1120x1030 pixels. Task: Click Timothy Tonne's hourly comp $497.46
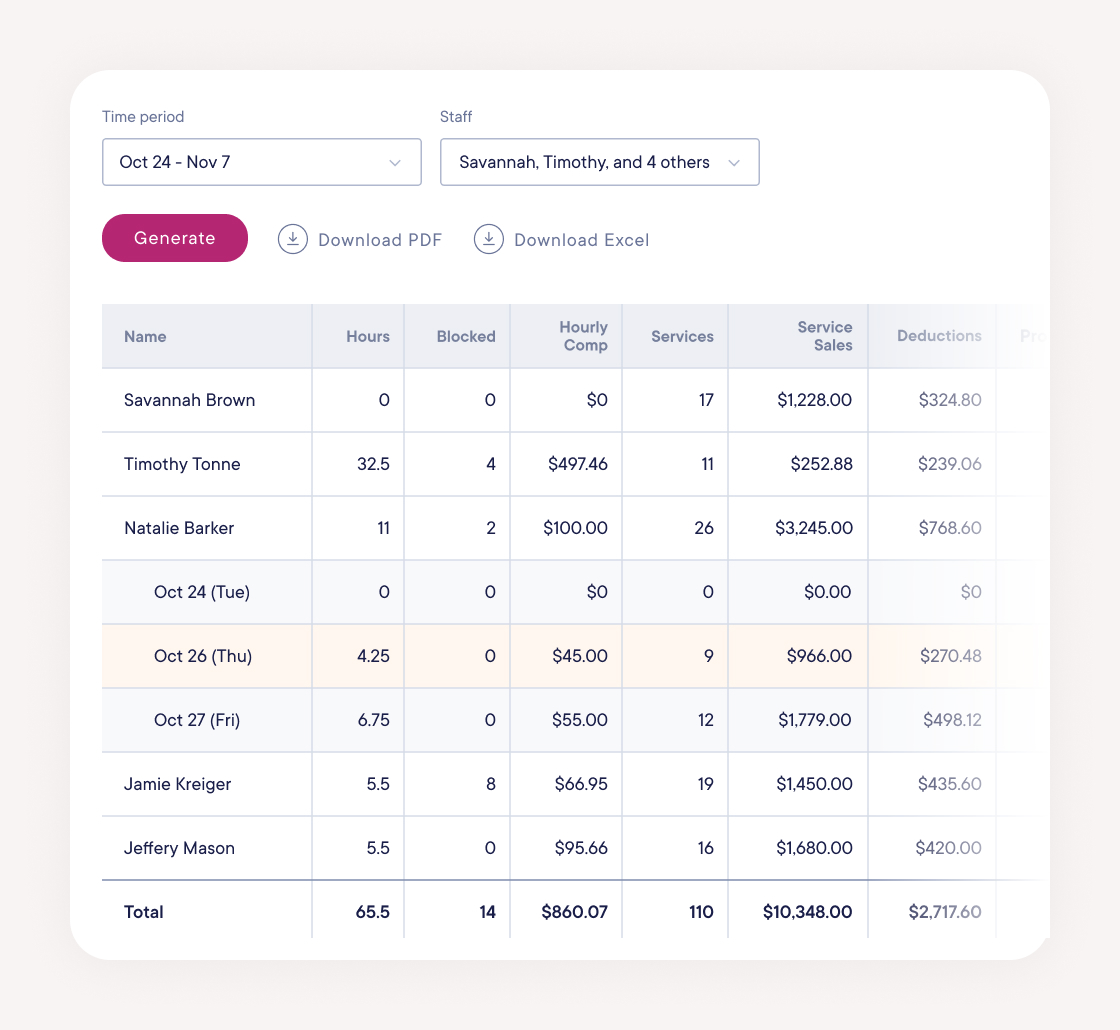578,464
